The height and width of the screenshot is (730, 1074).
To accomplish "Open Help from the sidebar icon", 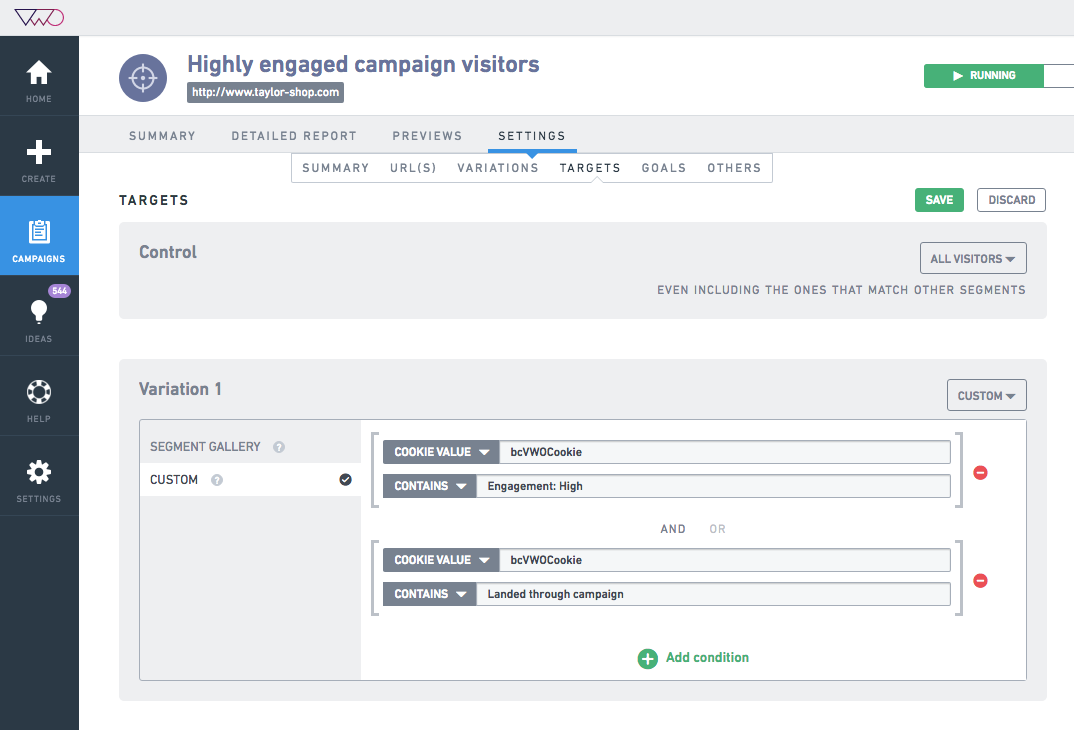I will 39,392.
